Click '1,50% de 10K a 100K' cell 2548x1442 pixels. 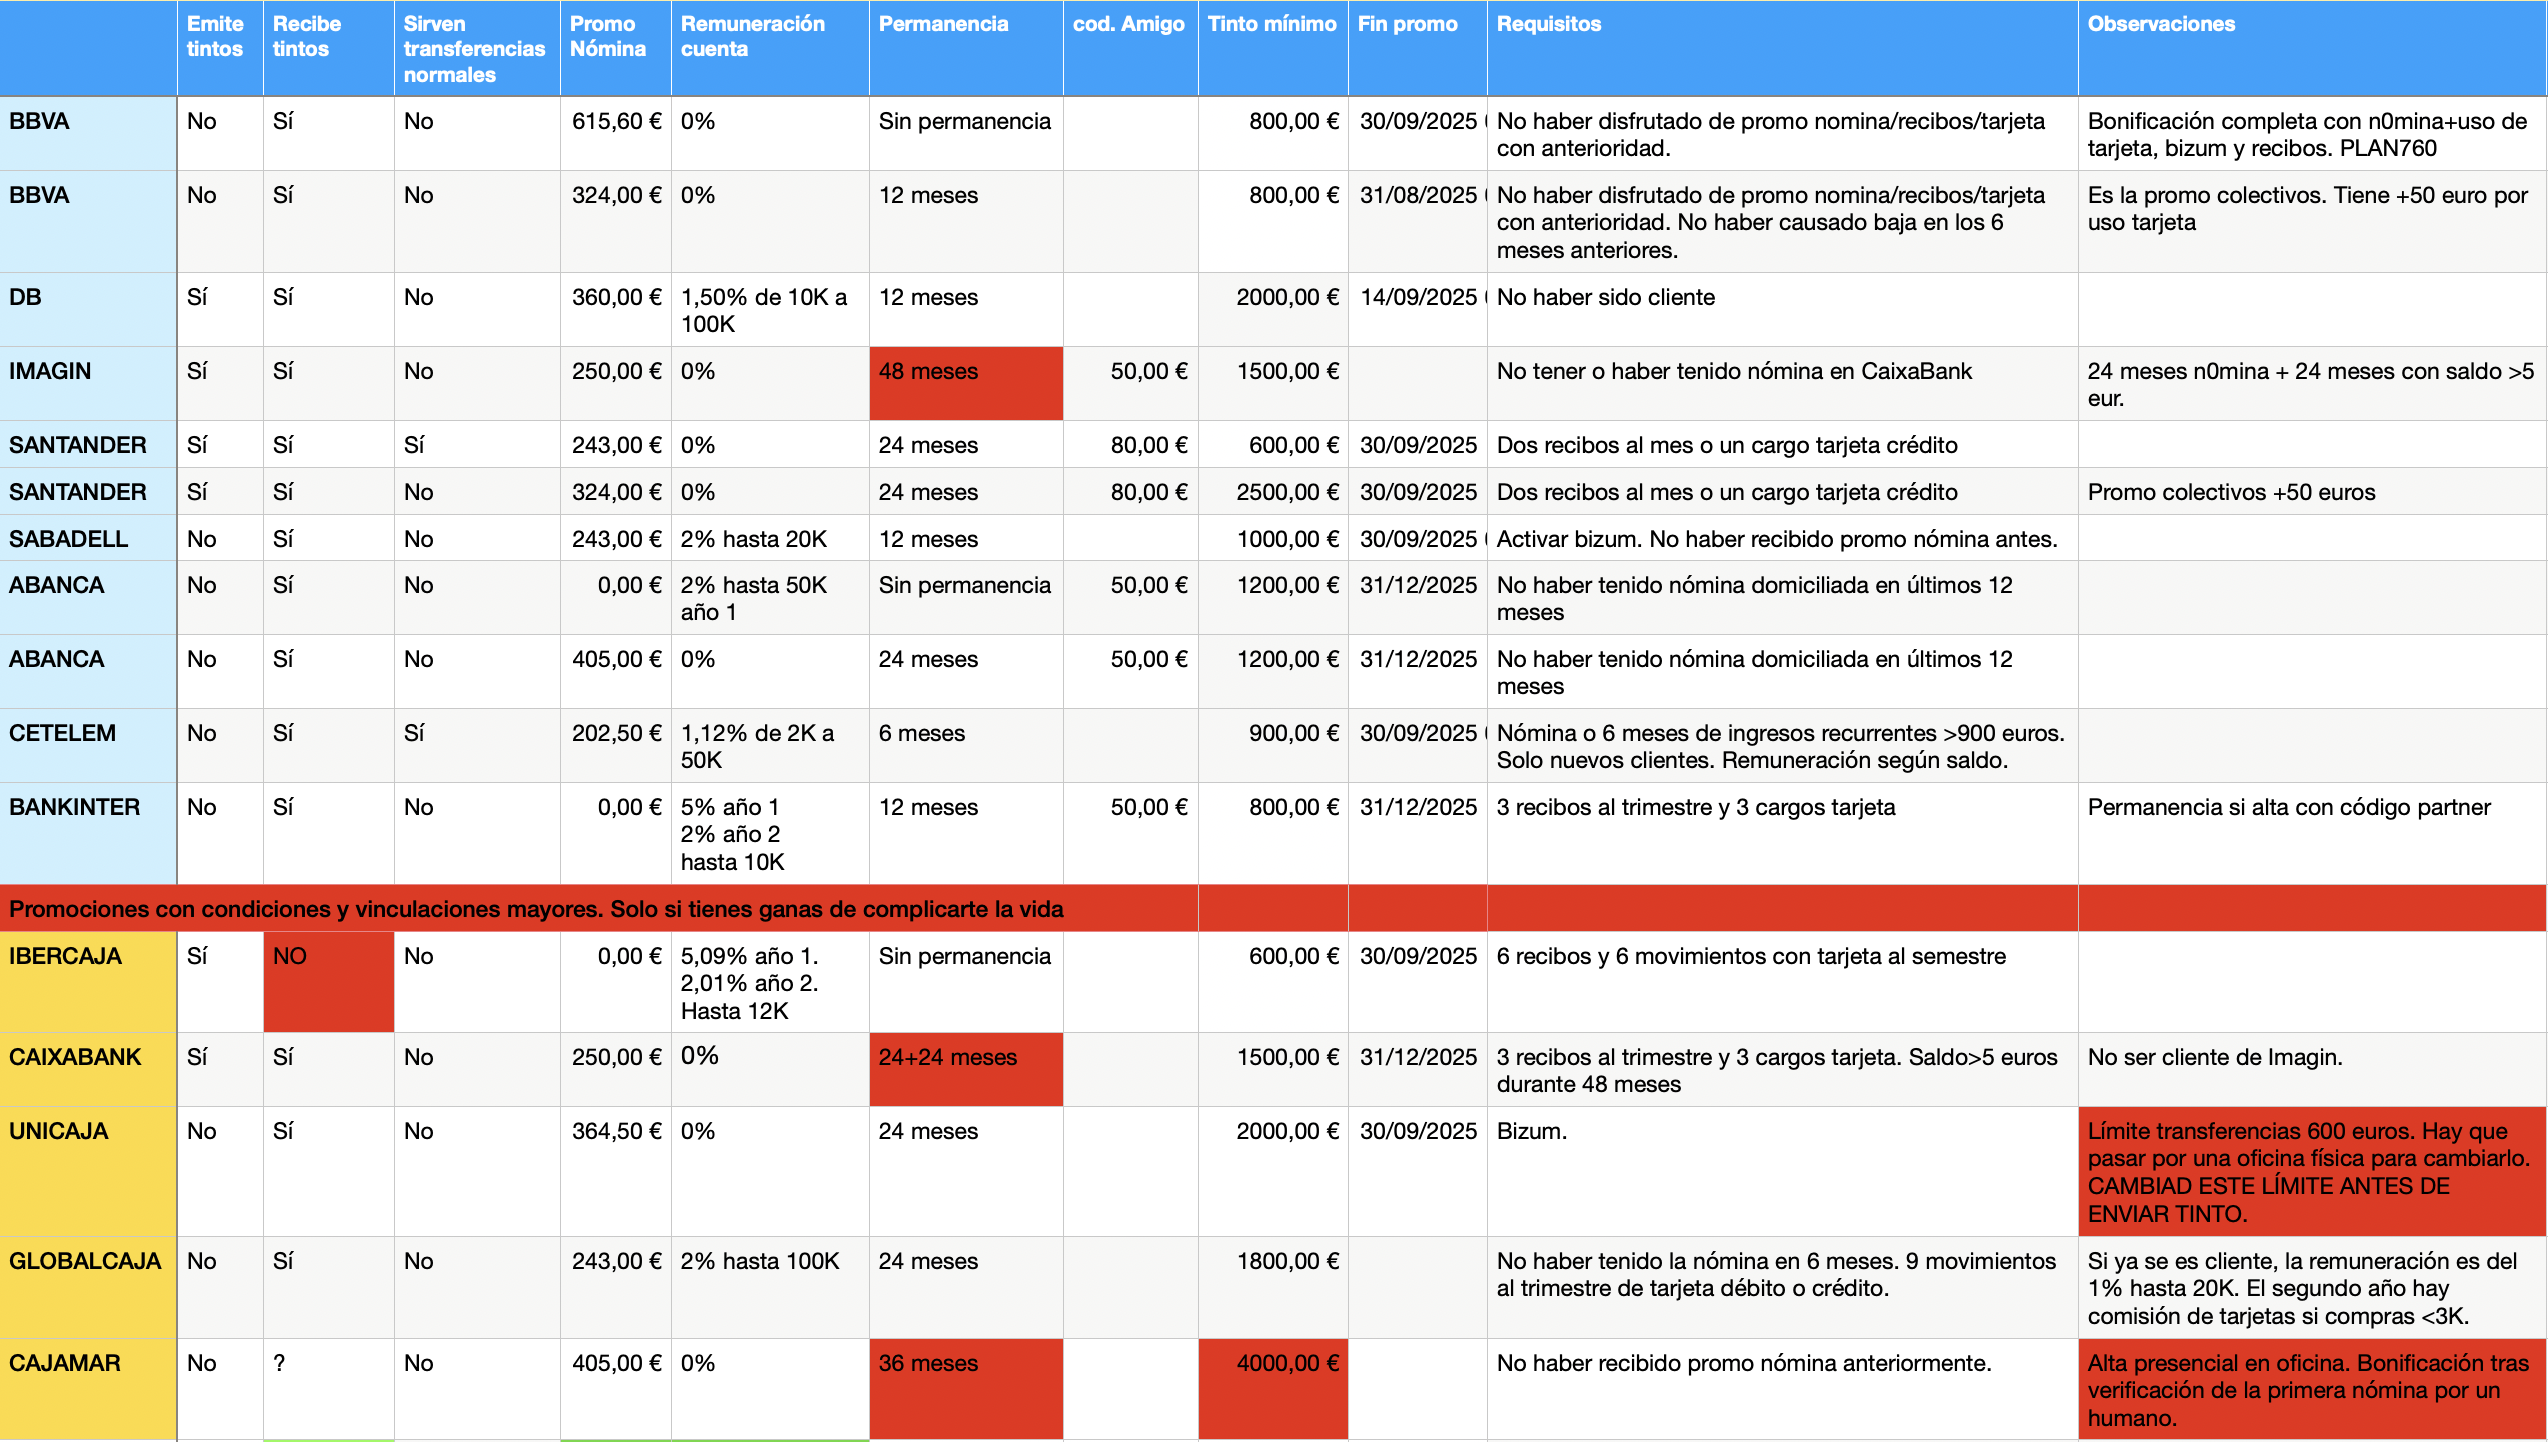(x=770, y=309)
